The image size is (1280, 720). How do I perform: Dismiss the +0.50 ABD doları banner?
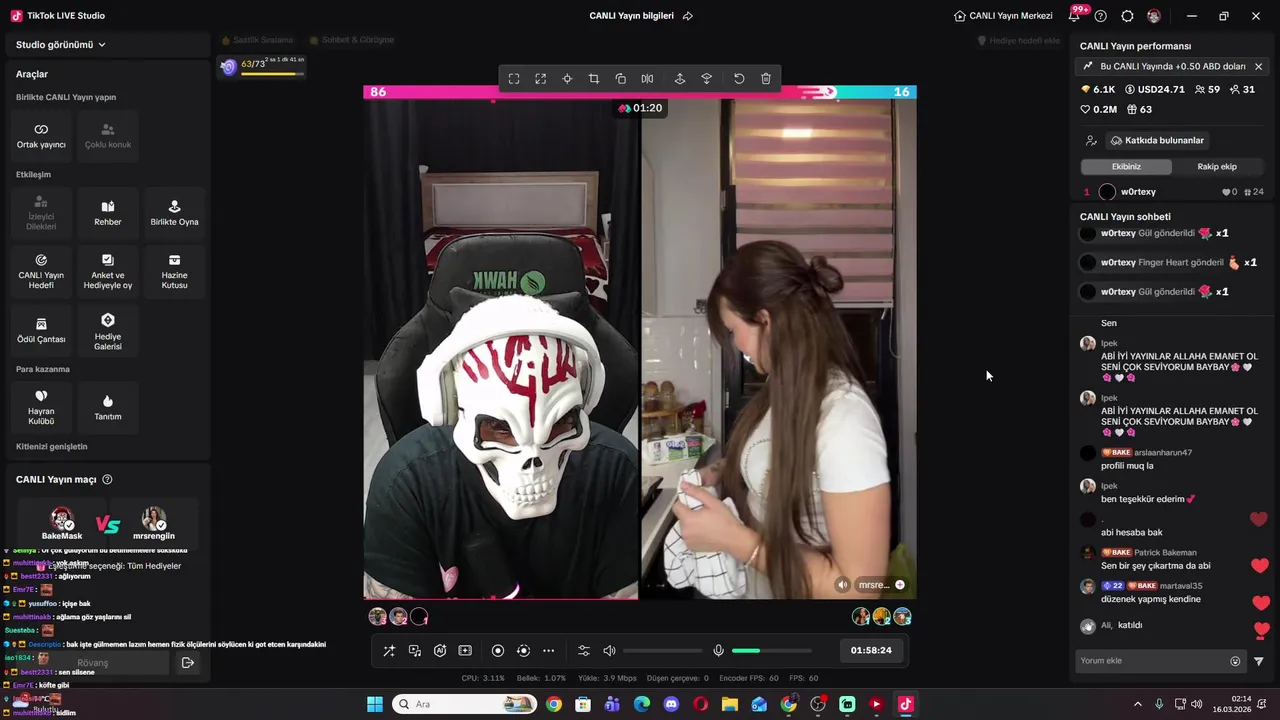pyautogui.click(x=1258, y=66)
